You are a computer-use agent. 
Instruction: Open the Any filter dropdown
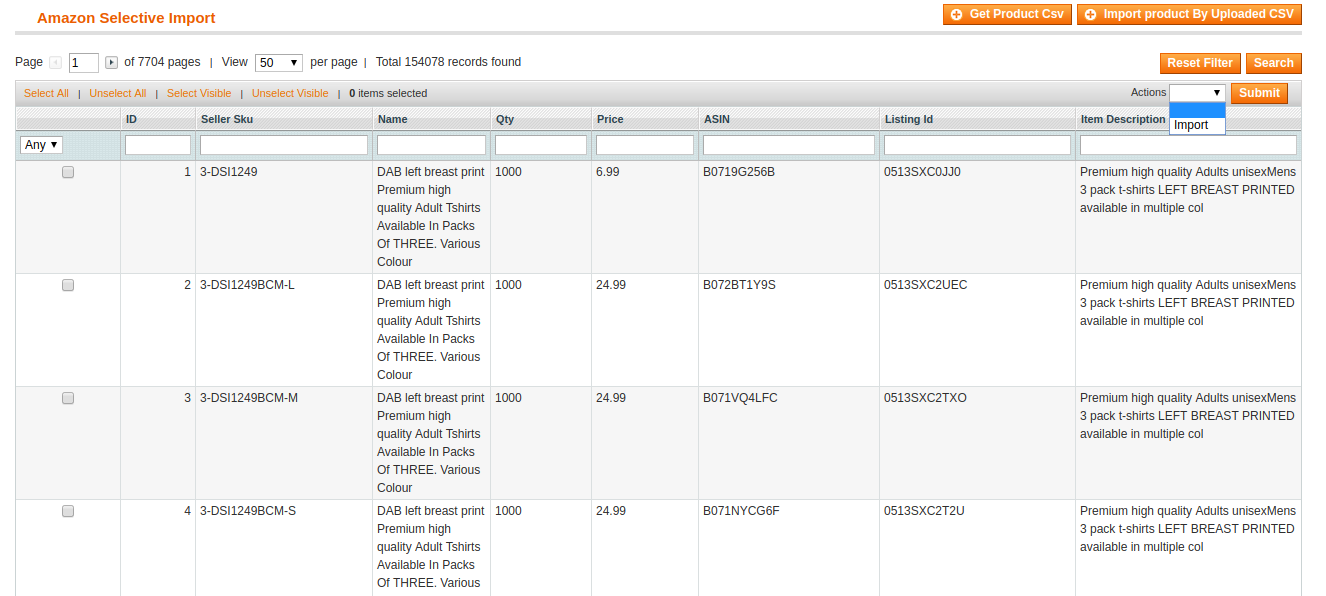pos(41,145)
